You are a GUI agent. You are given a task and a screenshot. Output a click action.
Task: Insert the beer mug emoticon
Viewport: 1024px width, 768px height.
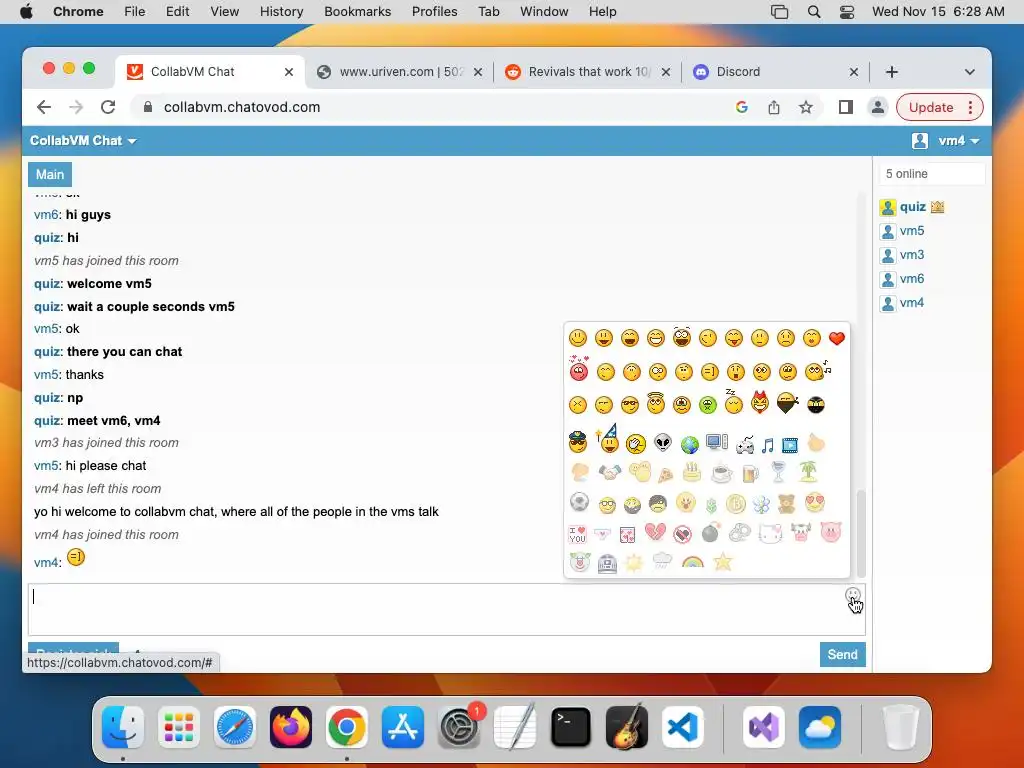pyautogui.click(x=750, y=472)
